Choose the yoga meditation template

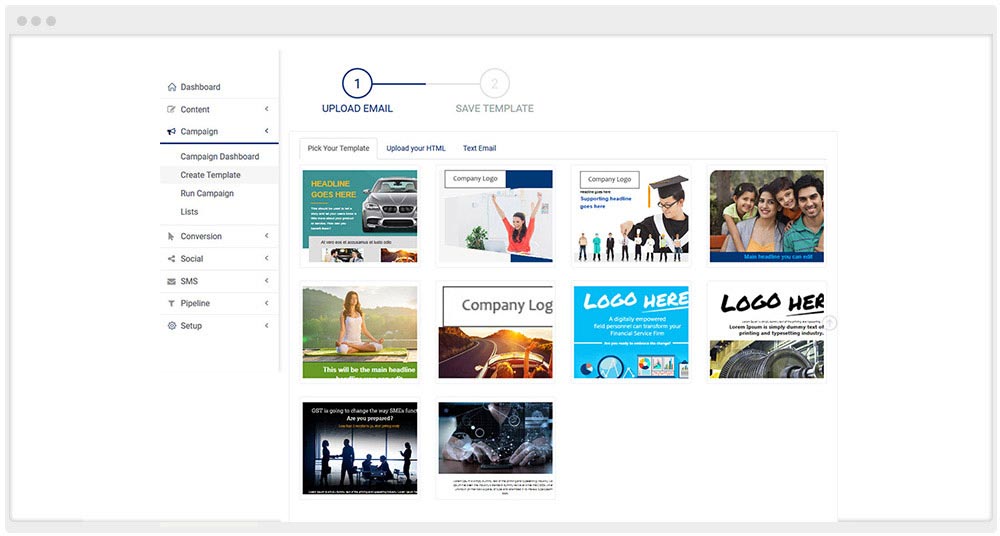tap(360, 332)
